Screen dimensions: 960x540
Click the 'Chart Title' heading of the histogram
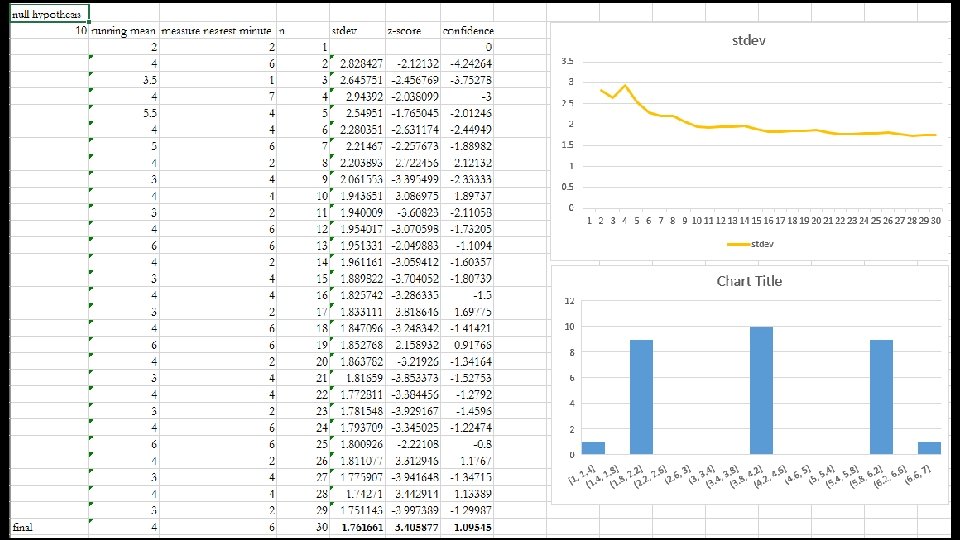coord(749,281)
